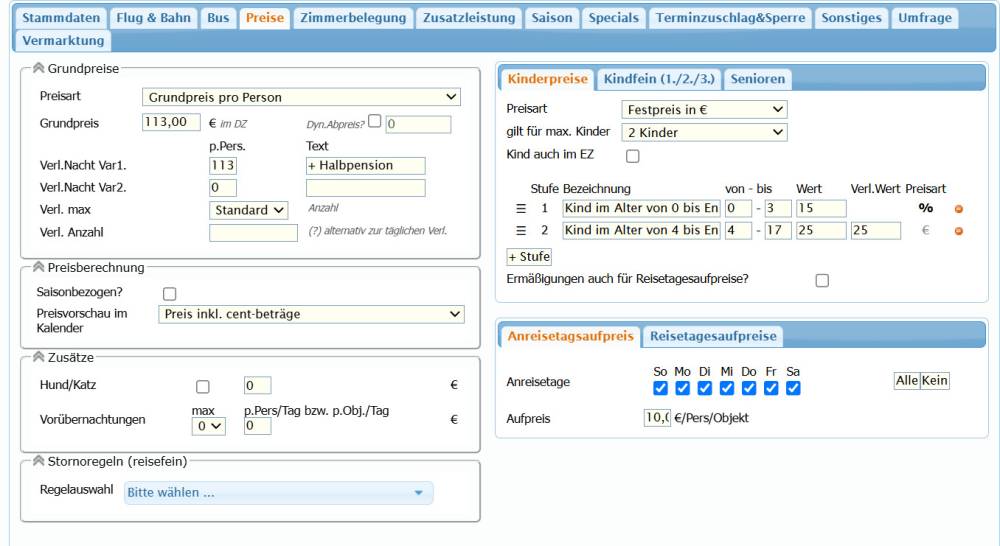Viewport: 1000px width, 546px height.
Task: Uncheck the So arrival day checkbox
Action: [660, 388]
